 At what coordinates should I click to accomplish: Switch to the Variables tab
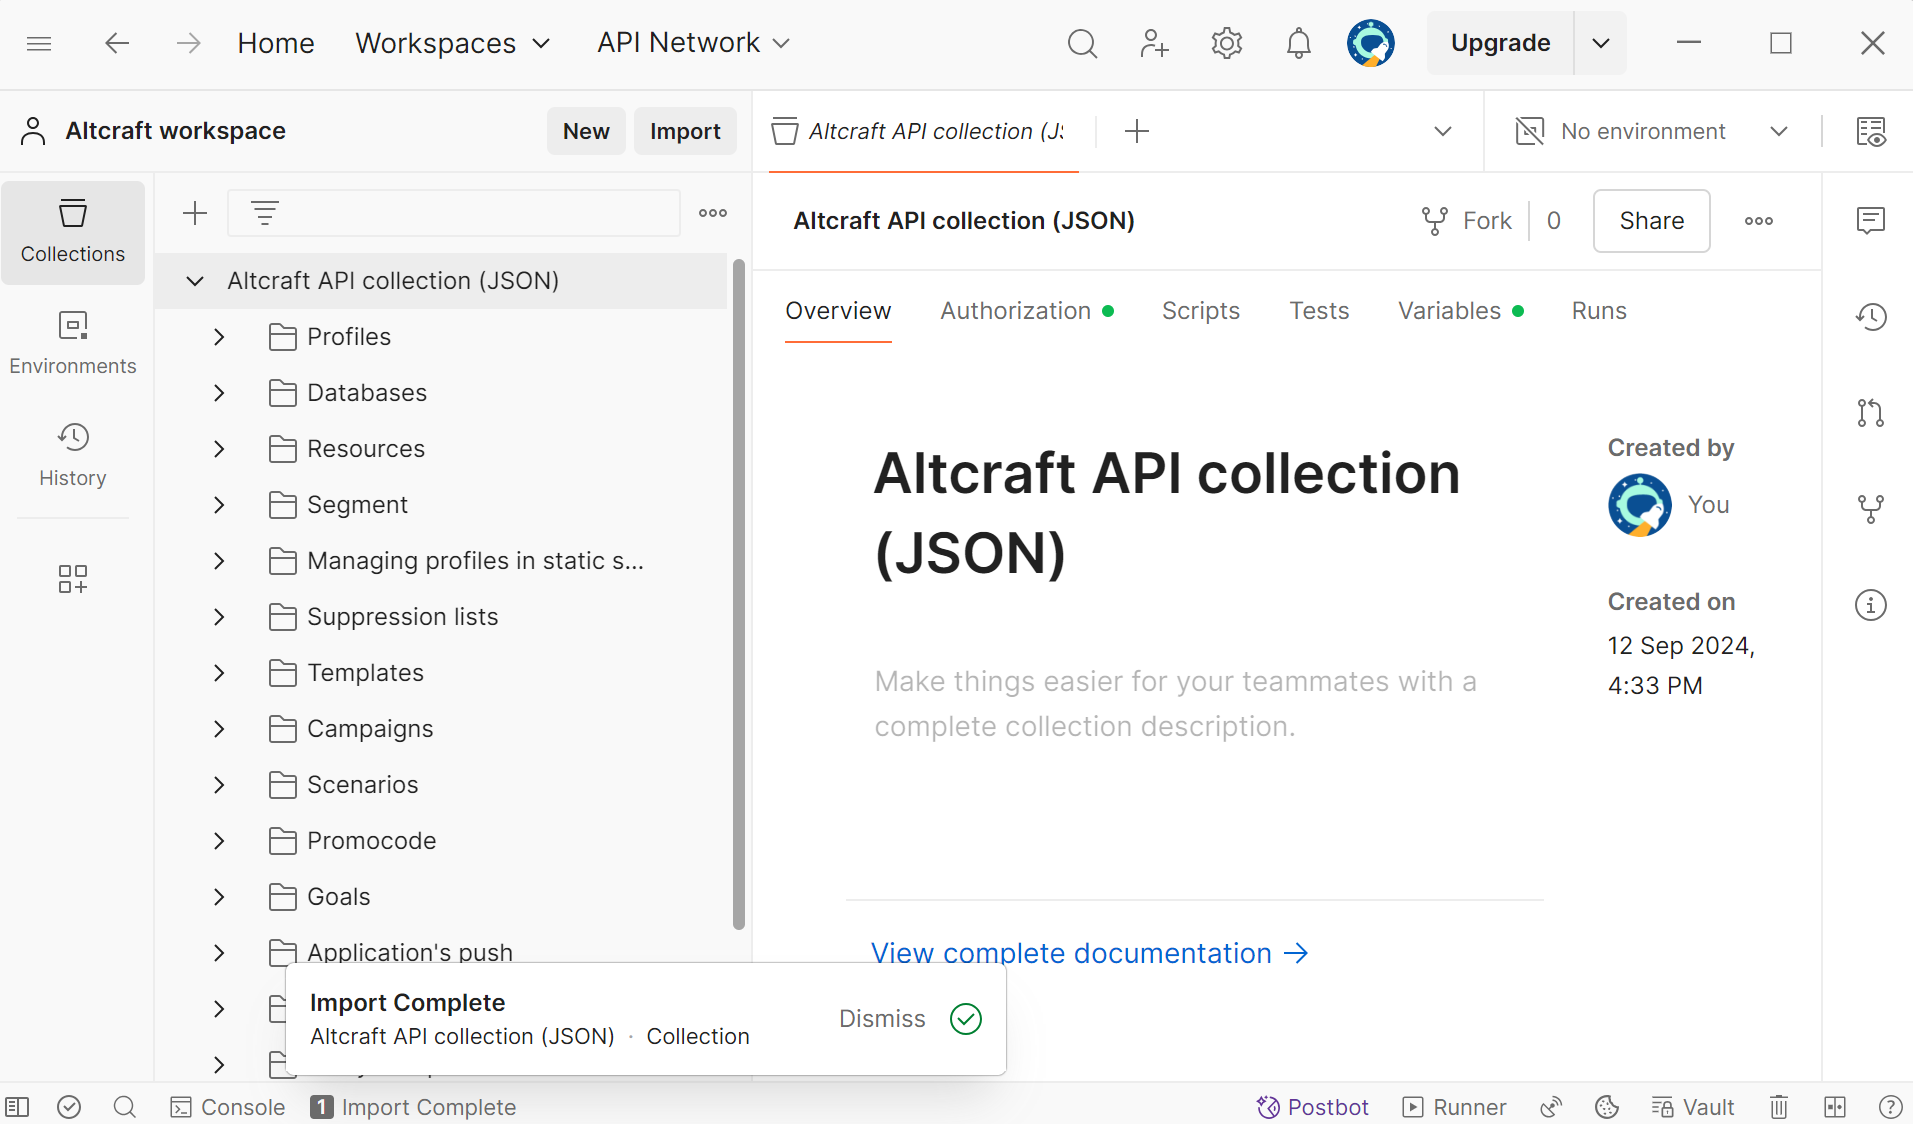click(1461, 311)
